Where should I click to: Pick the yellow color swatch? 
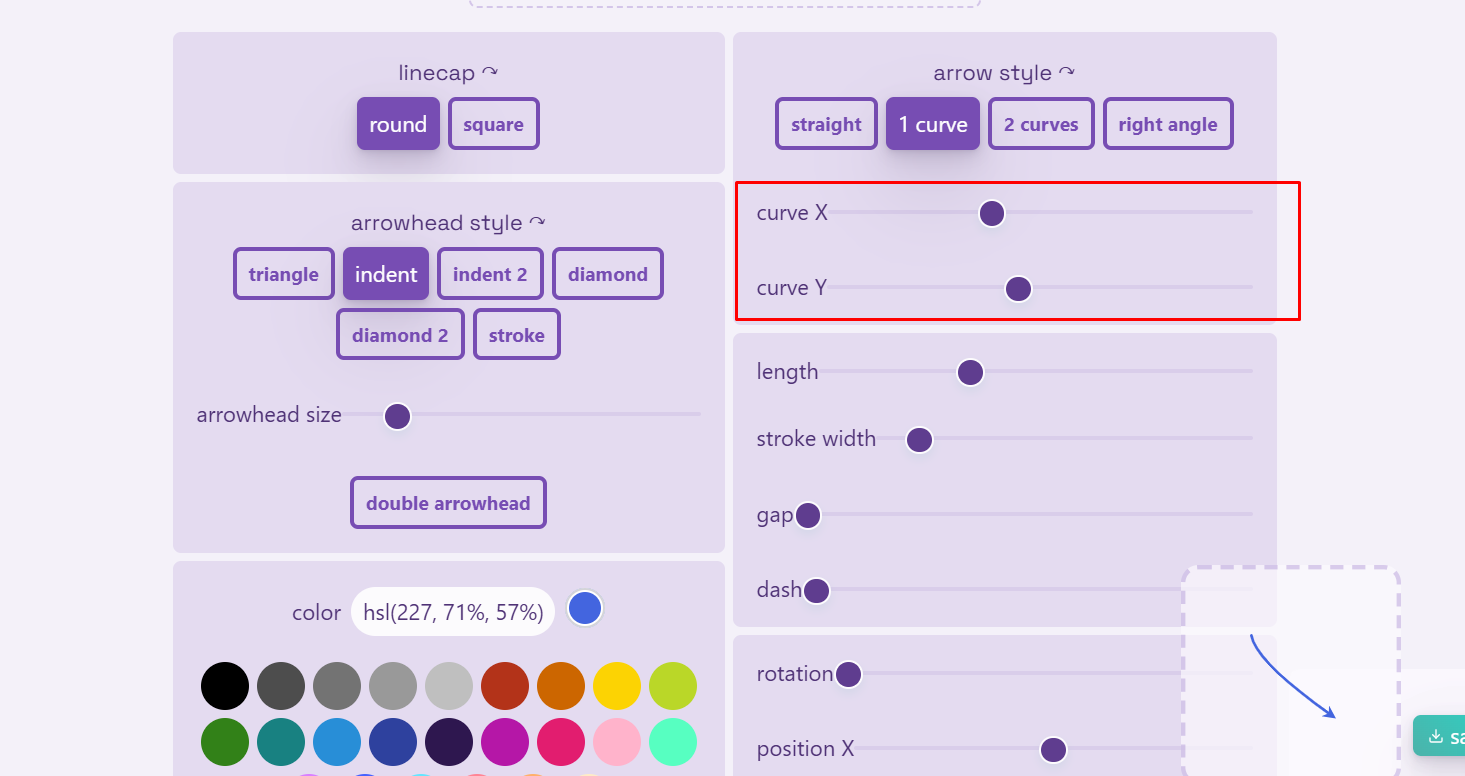(x=617, y=686)
